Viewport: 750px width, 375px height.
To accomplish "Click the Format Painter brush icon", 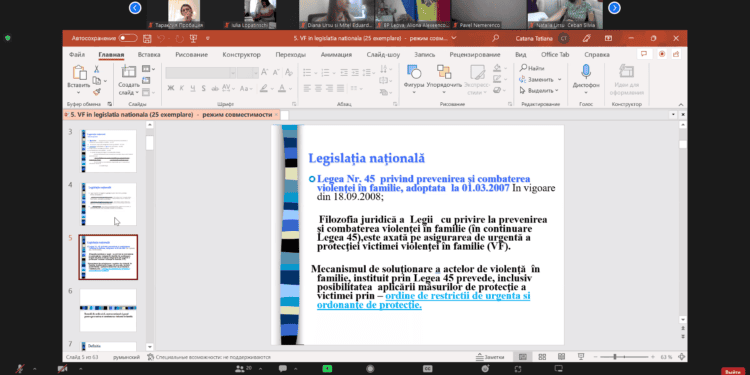I will 97,91.
